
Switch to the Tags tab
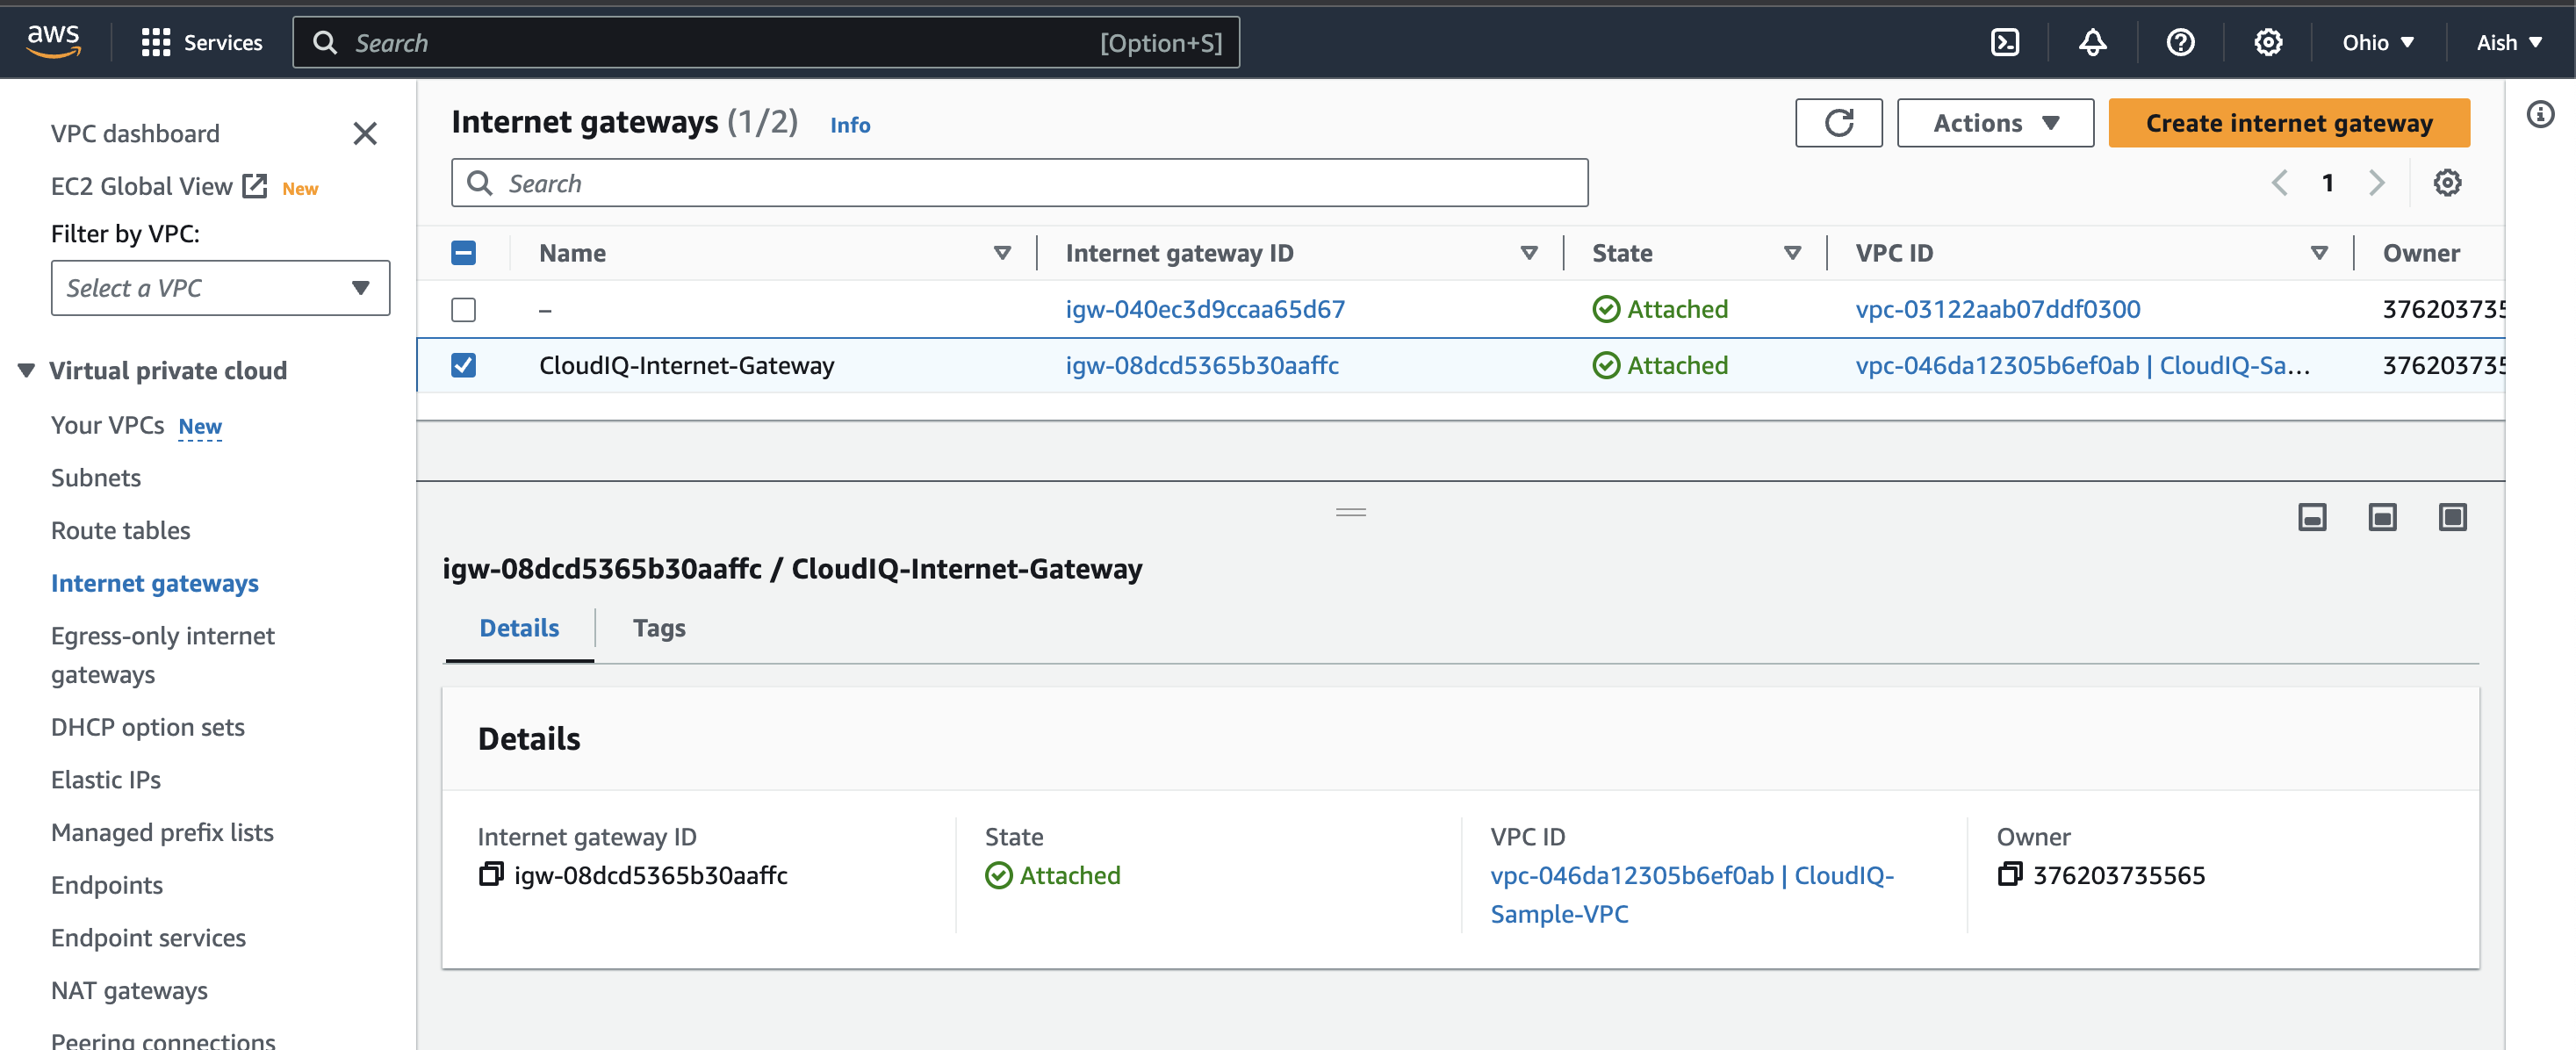[x=659, y=628]
